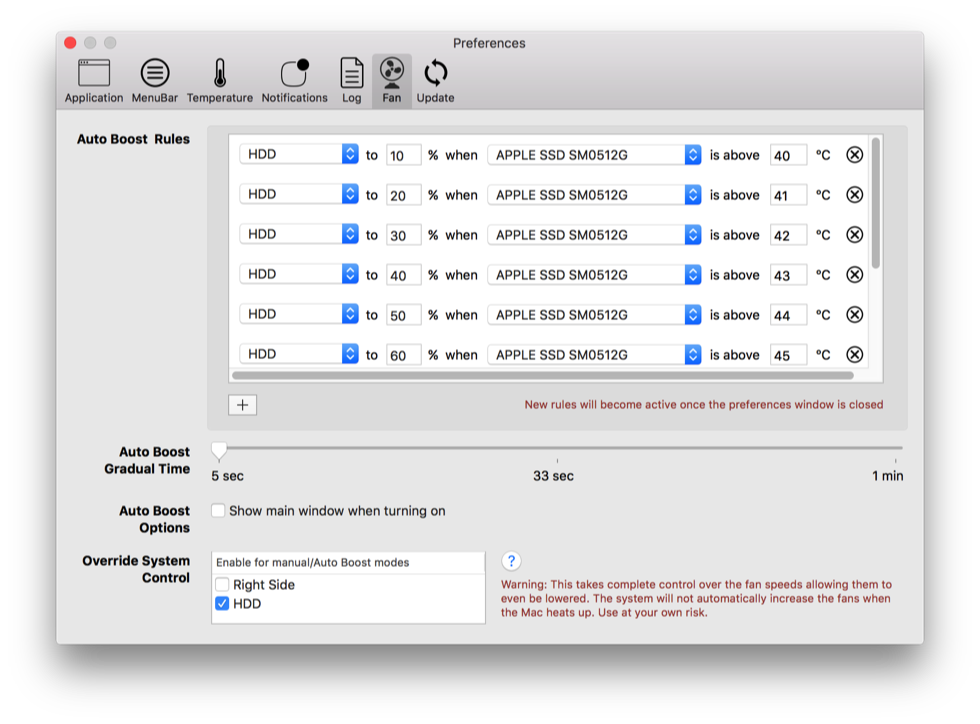980x724 pixels.
Task: Click the temperature field showing 45
Action: coord(788,355)
